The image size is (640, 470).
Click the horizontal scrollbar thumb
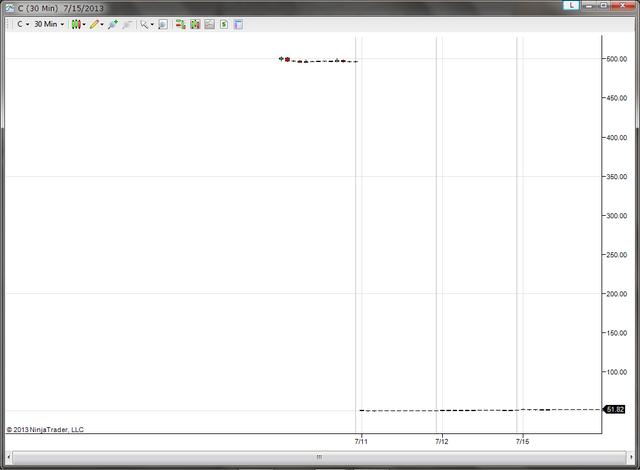pos(319,457)
